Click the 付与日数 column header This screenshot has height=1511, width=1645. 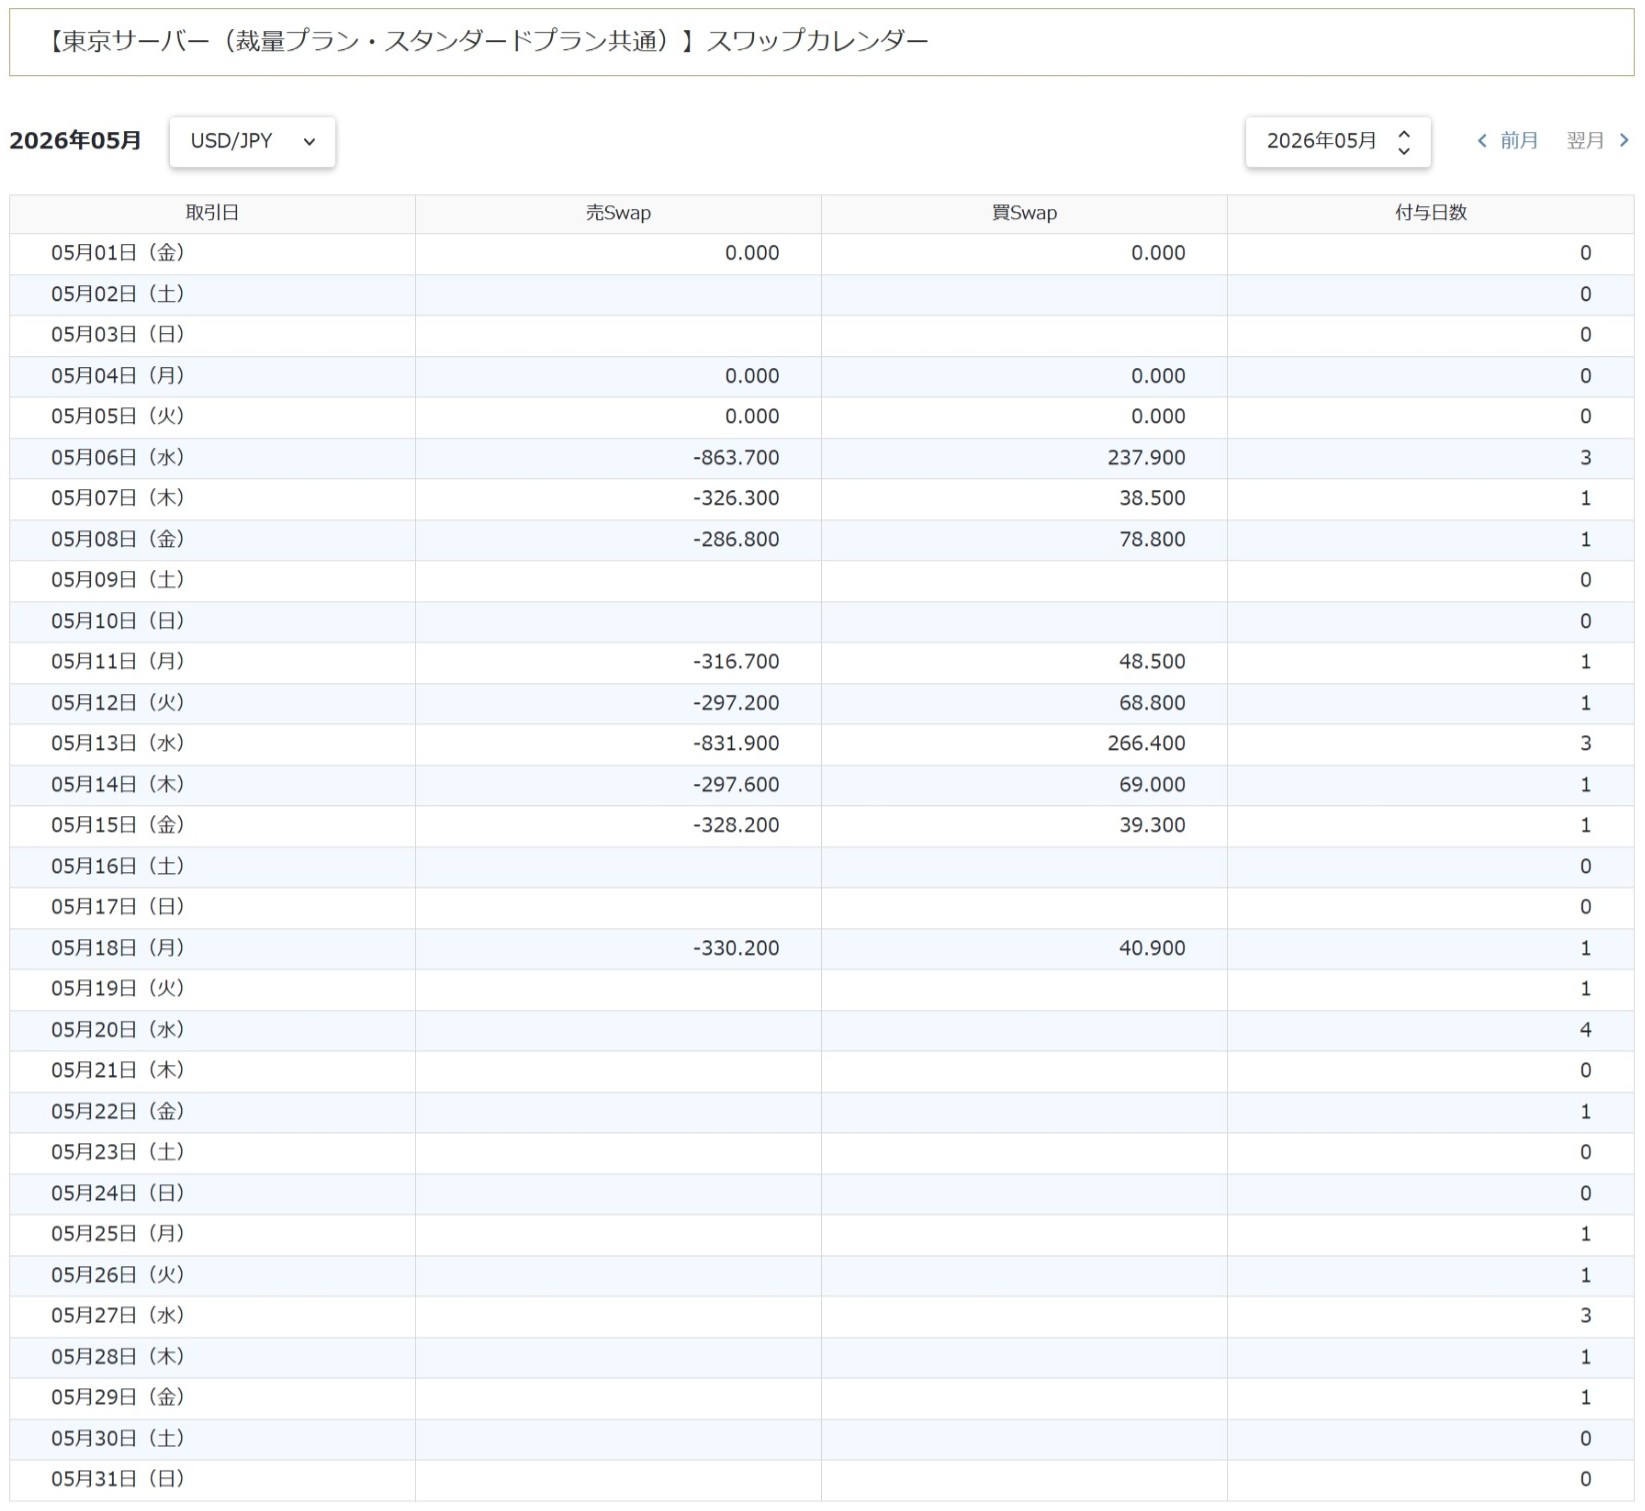tap(1431, 213)
